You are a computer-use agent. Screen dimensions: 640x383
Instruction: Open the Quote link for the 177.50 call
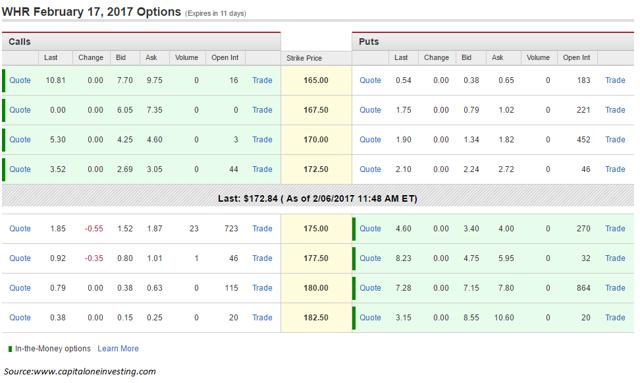(20, 258)
